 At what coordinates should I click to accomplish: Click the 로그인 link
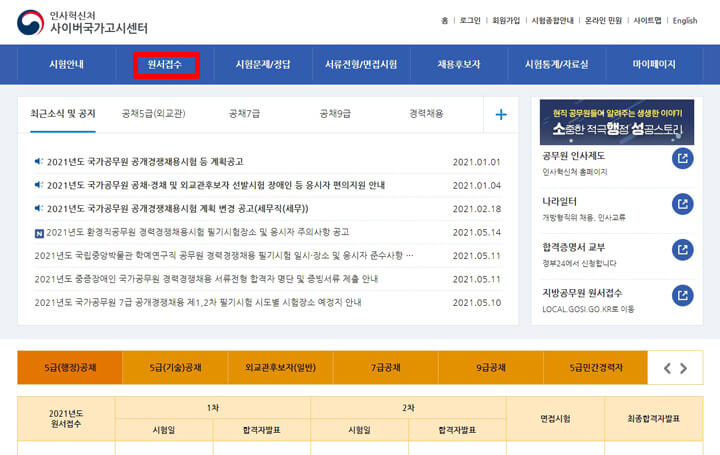pyautogui.click(x=470, y=21)
